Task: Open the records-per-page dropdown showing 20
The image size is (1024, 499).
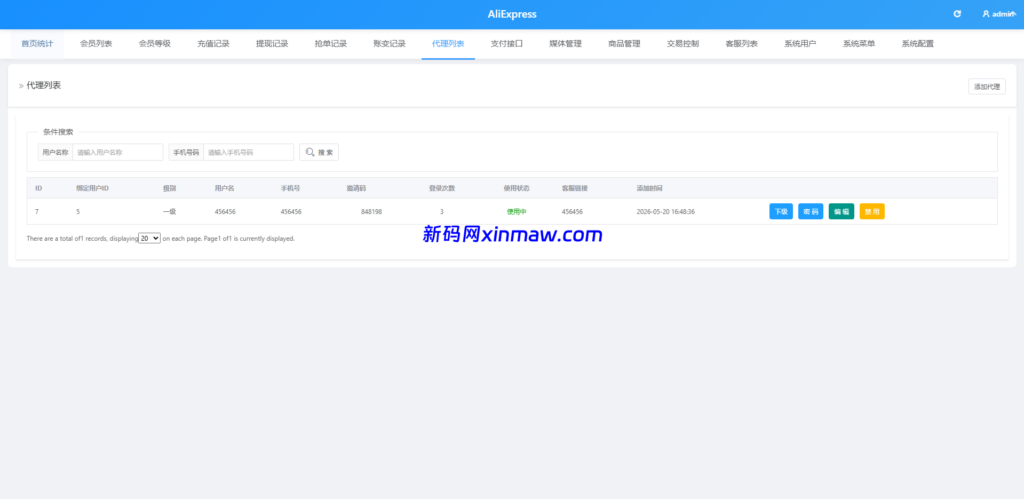Action: [x=150, y=238]
